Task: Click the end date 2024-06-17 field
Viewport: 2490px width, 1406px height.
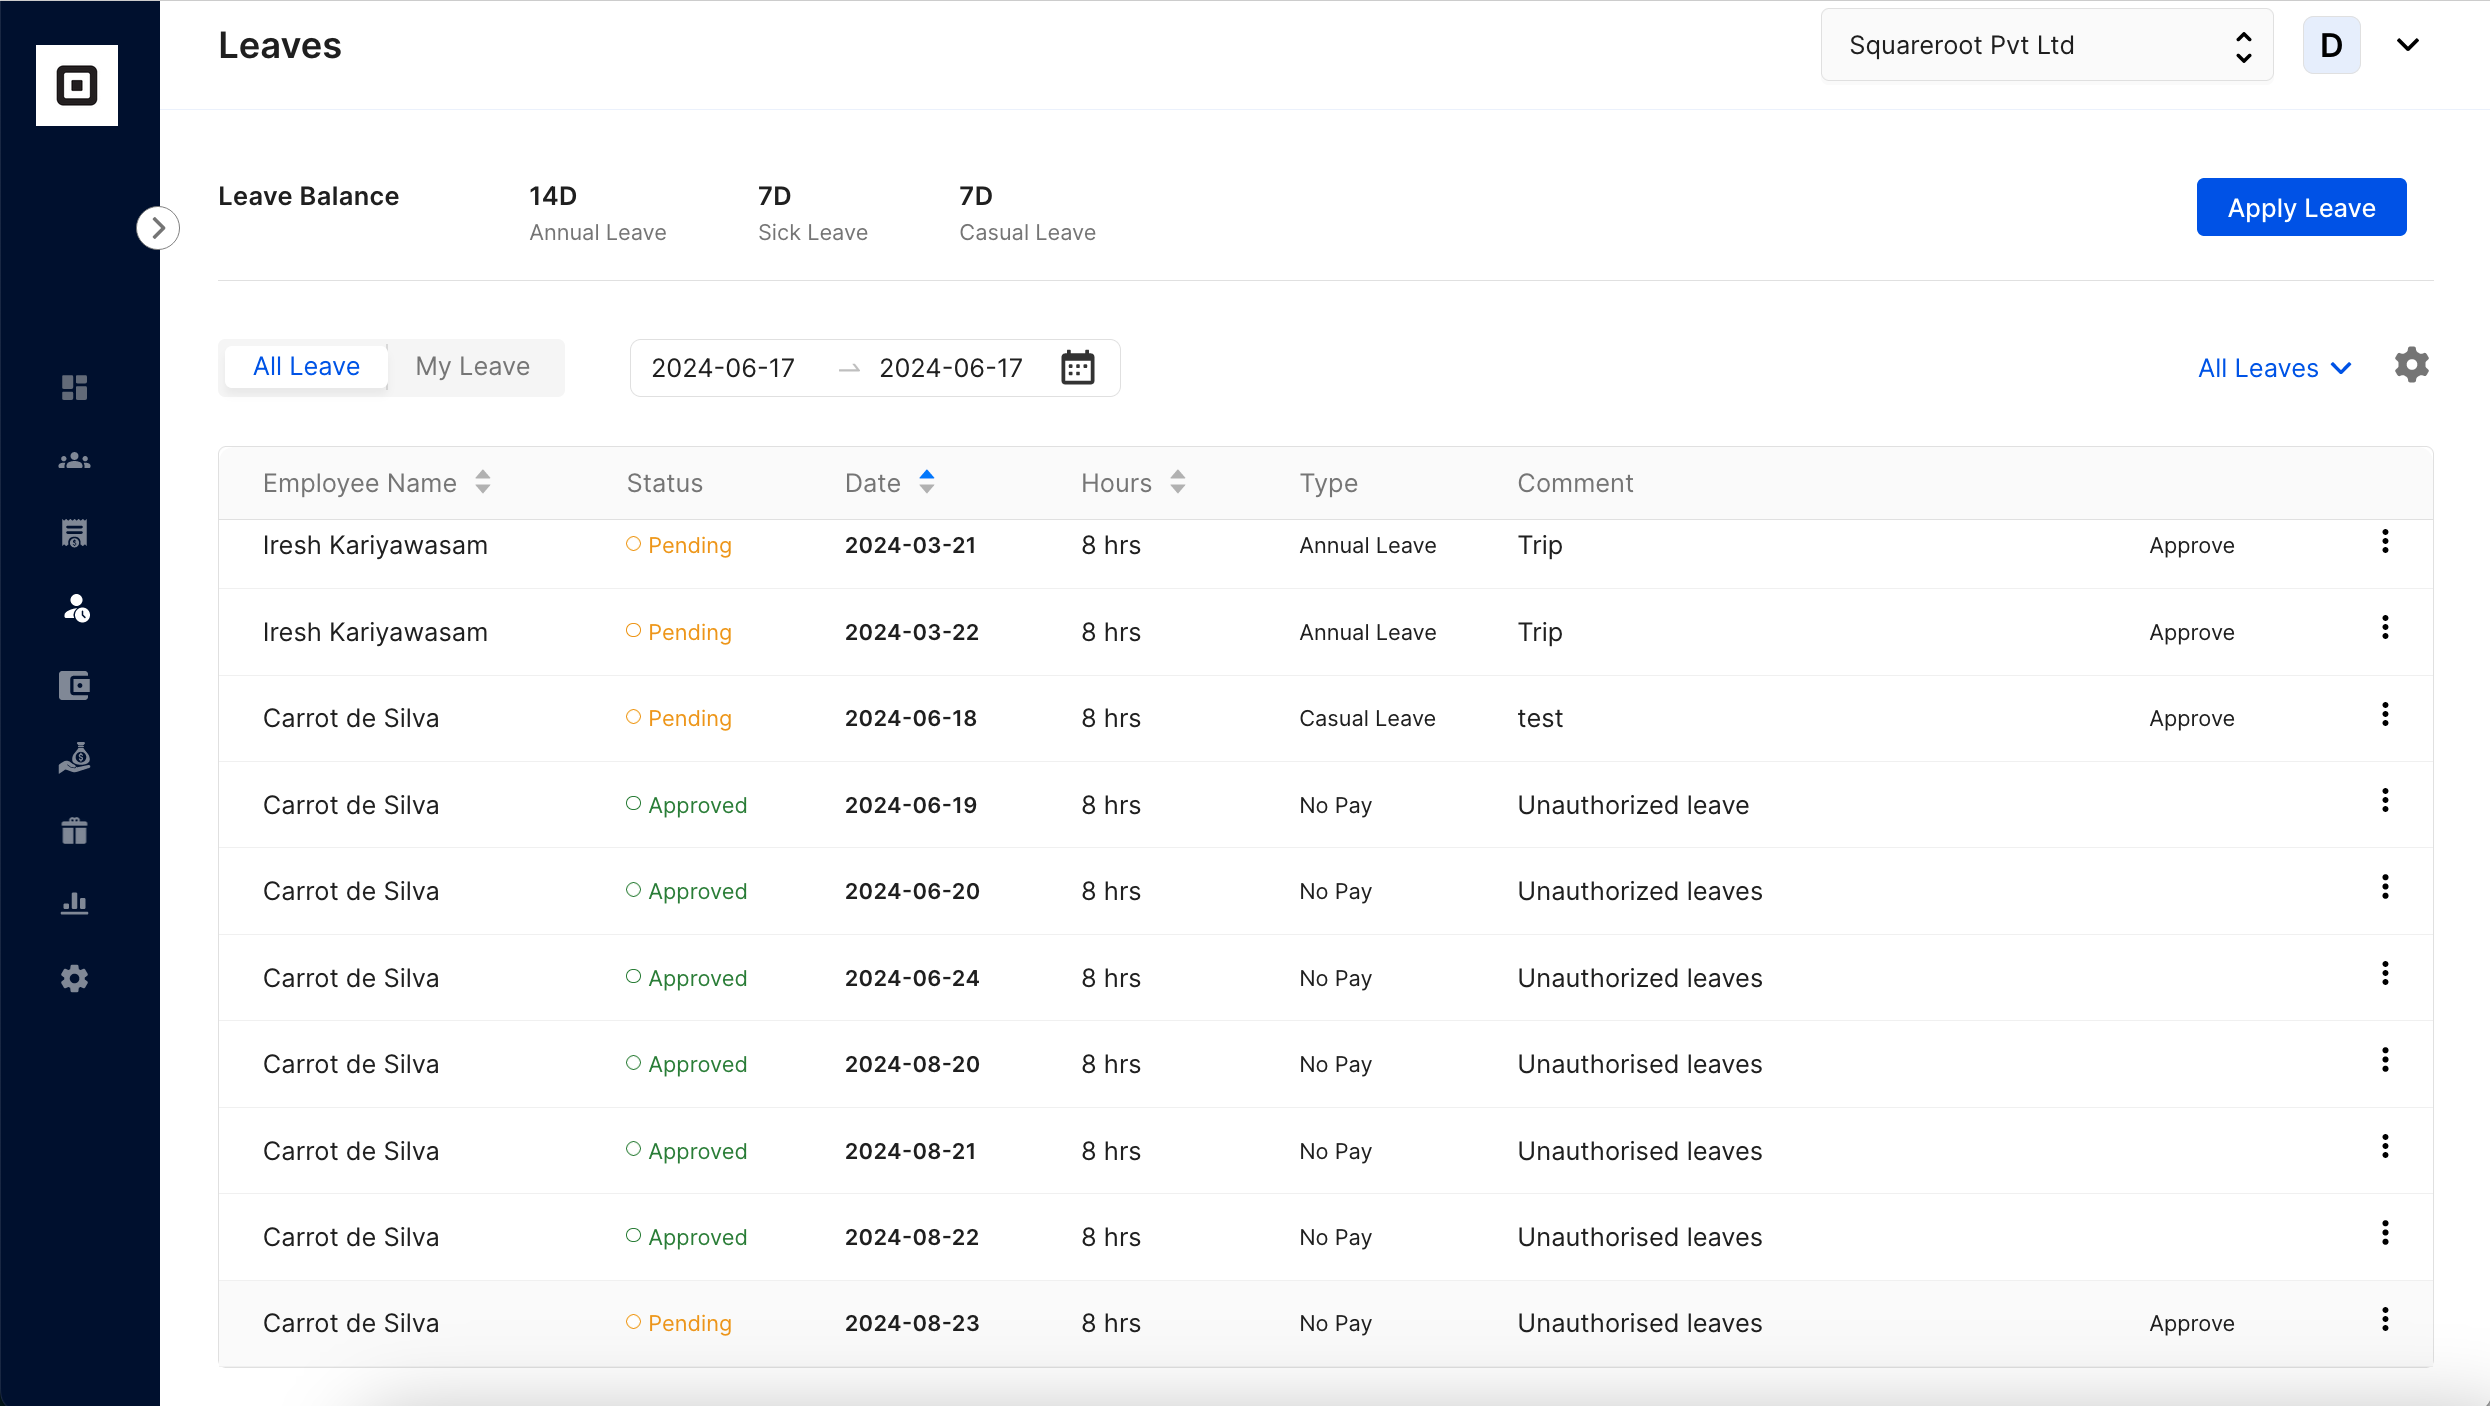Action: 951,368
